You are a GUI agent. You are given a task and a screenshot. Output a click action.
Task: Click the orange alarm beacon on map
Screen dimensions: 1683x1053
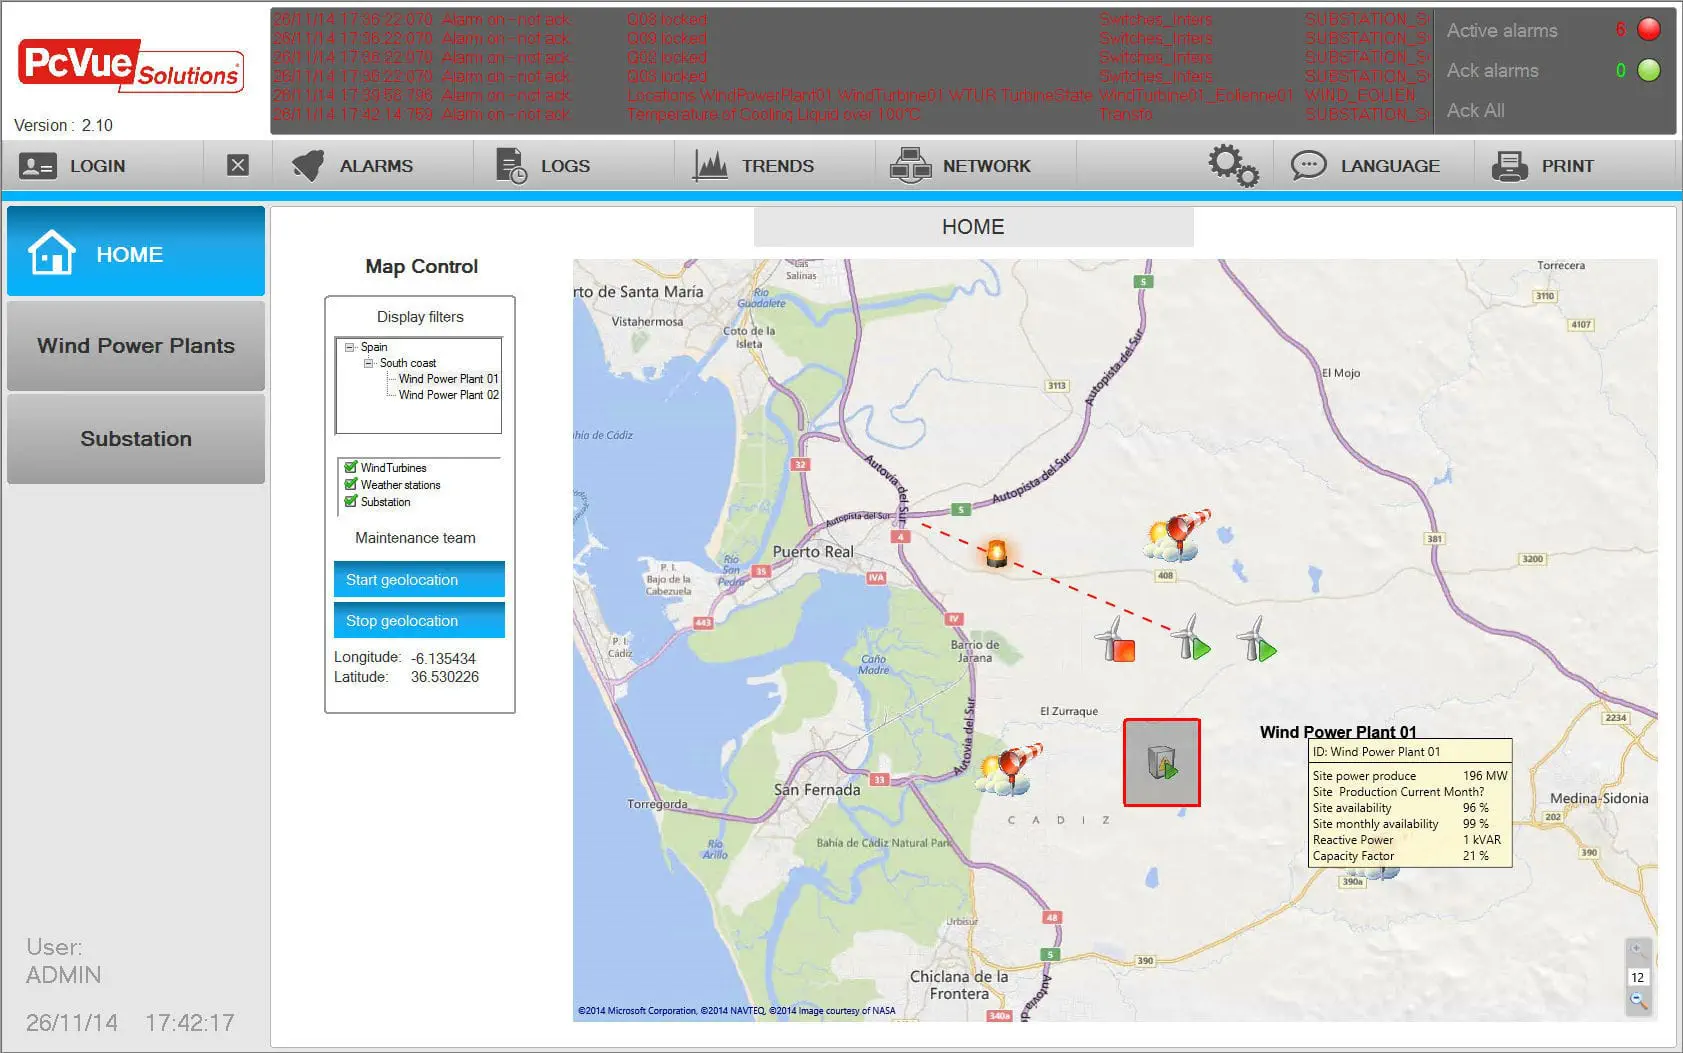coord(997,552)
